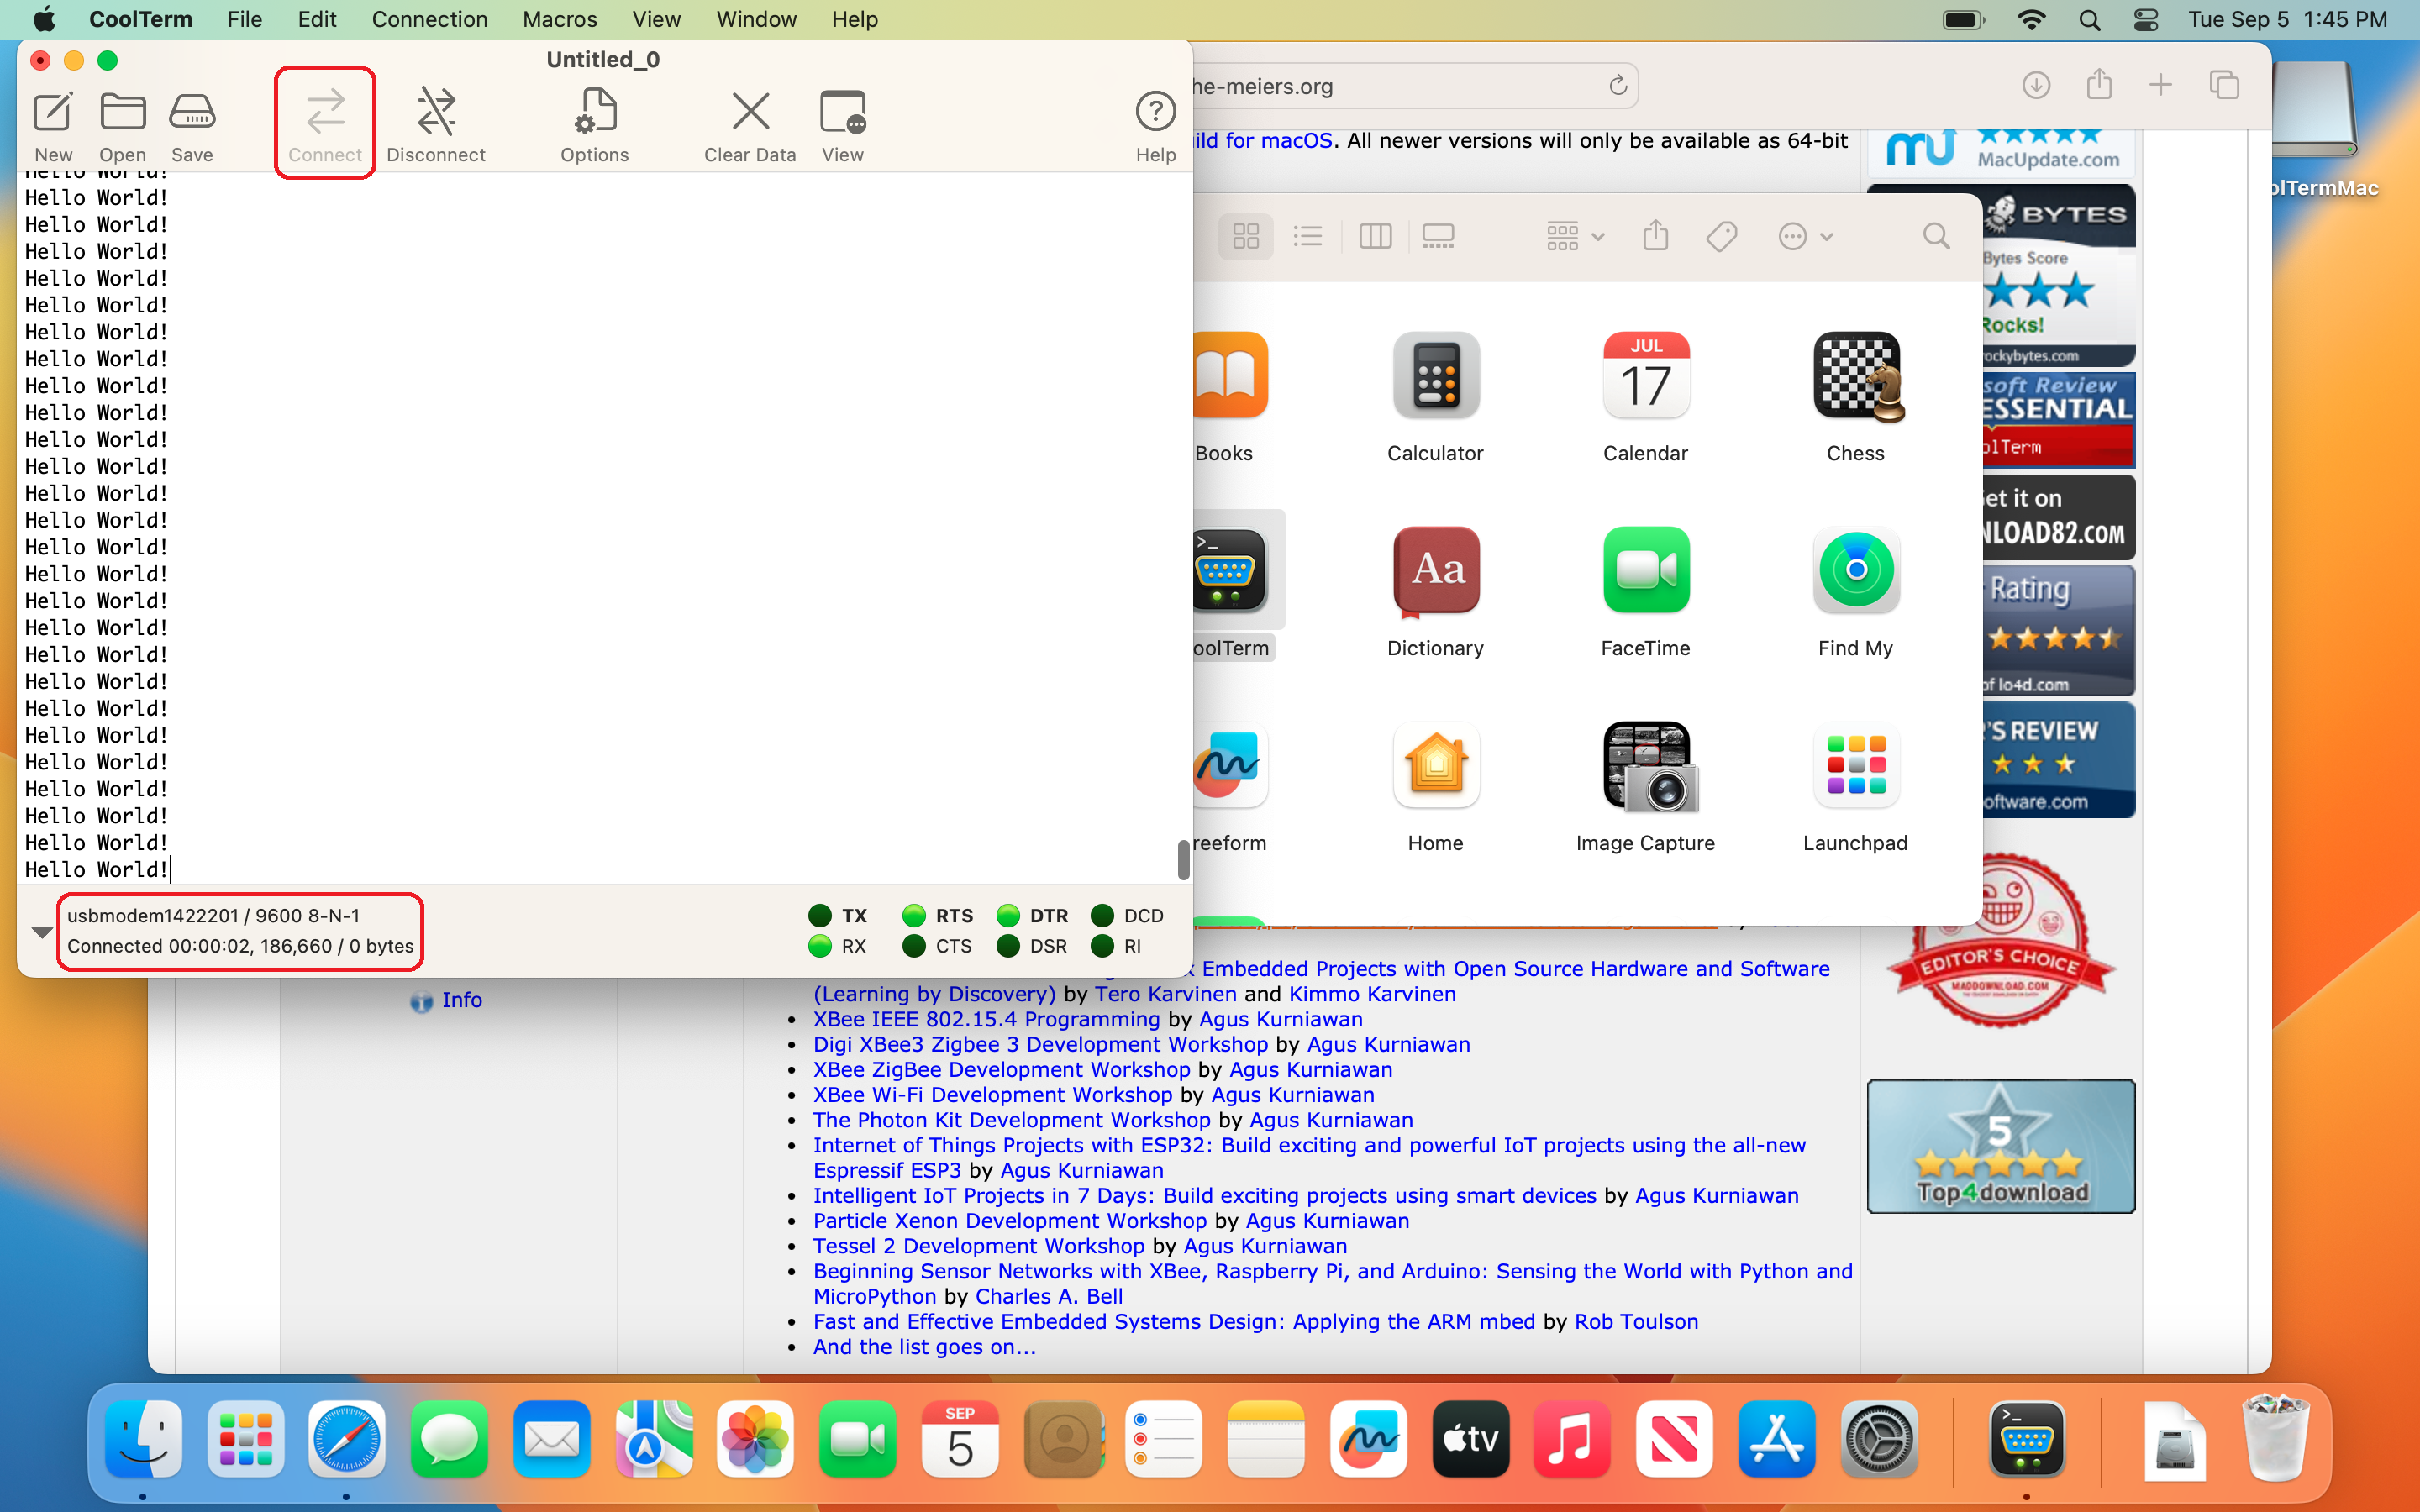Click the Open file icon
This screenshot has height=1512, width=2420.
click(x=122, y=125)
